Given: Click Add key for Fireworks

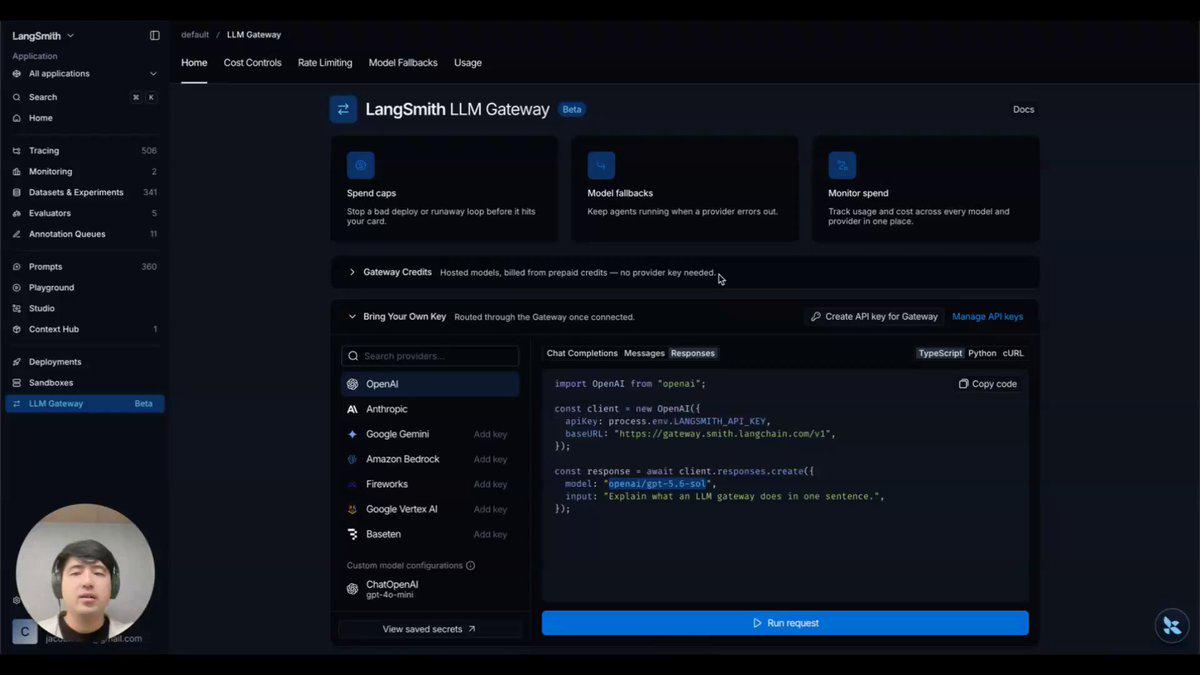Looking at the screenshot, I should pos(490,484).
